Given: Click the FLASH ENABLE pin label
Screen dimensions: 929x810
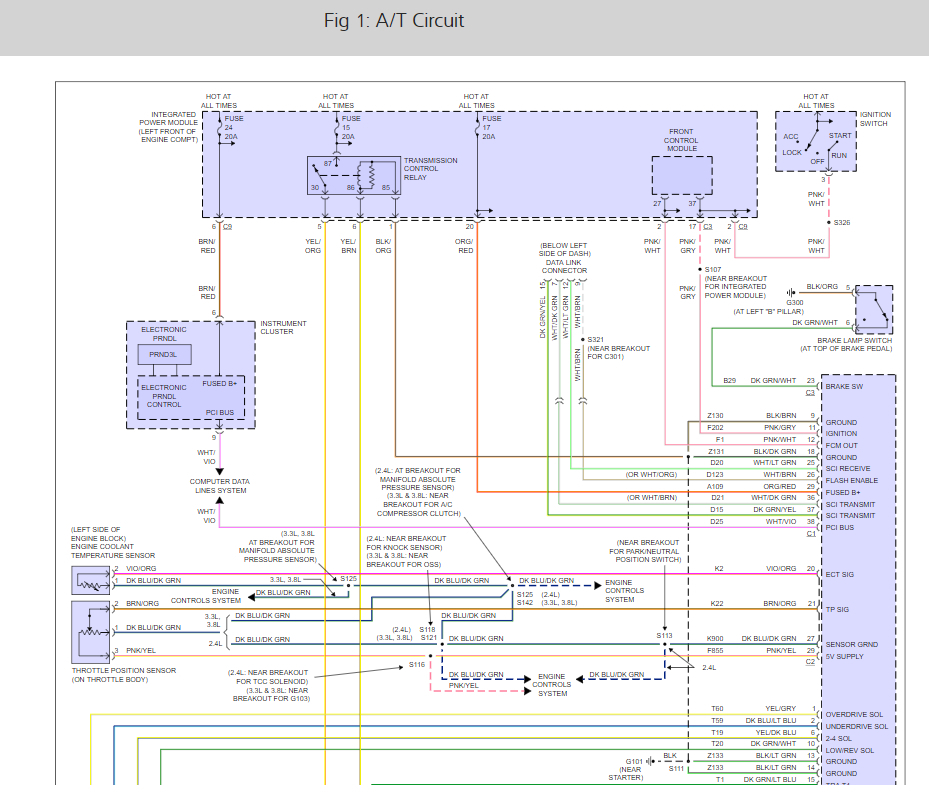Looking at the screenshot, I should click(851, 481).
